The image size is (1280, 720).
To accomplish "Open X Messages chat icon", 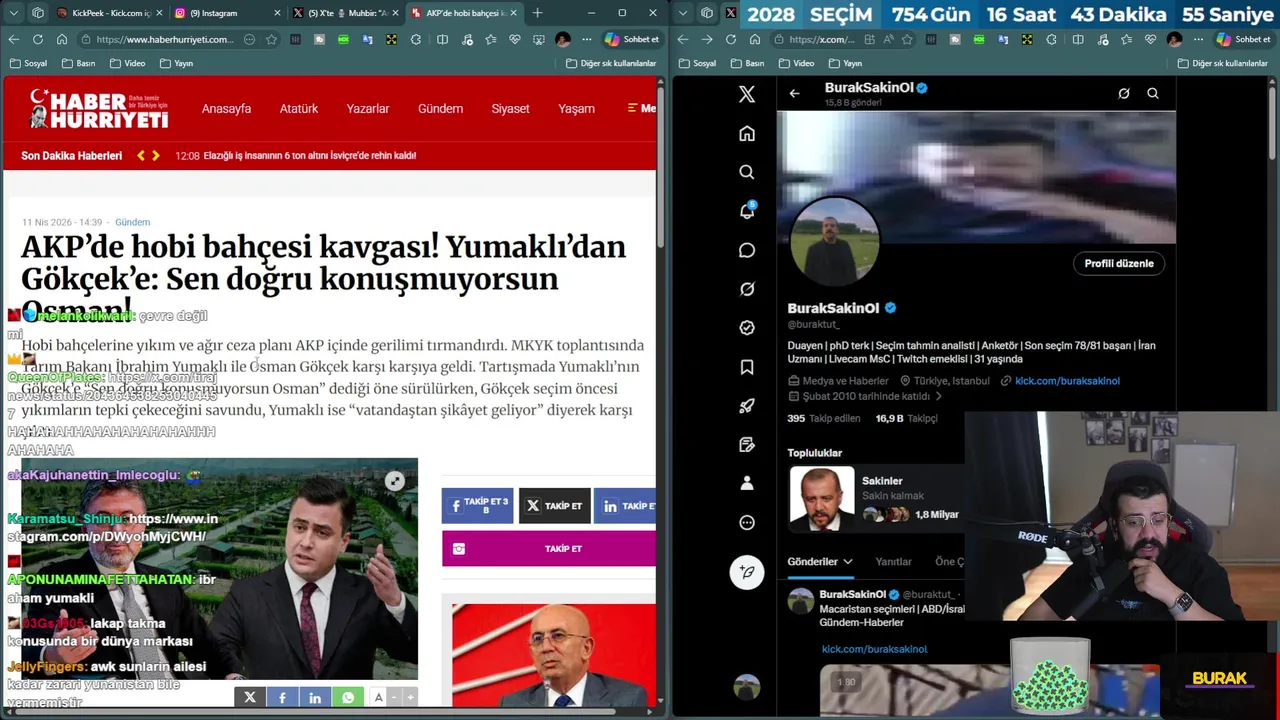I will click(746, 250).
